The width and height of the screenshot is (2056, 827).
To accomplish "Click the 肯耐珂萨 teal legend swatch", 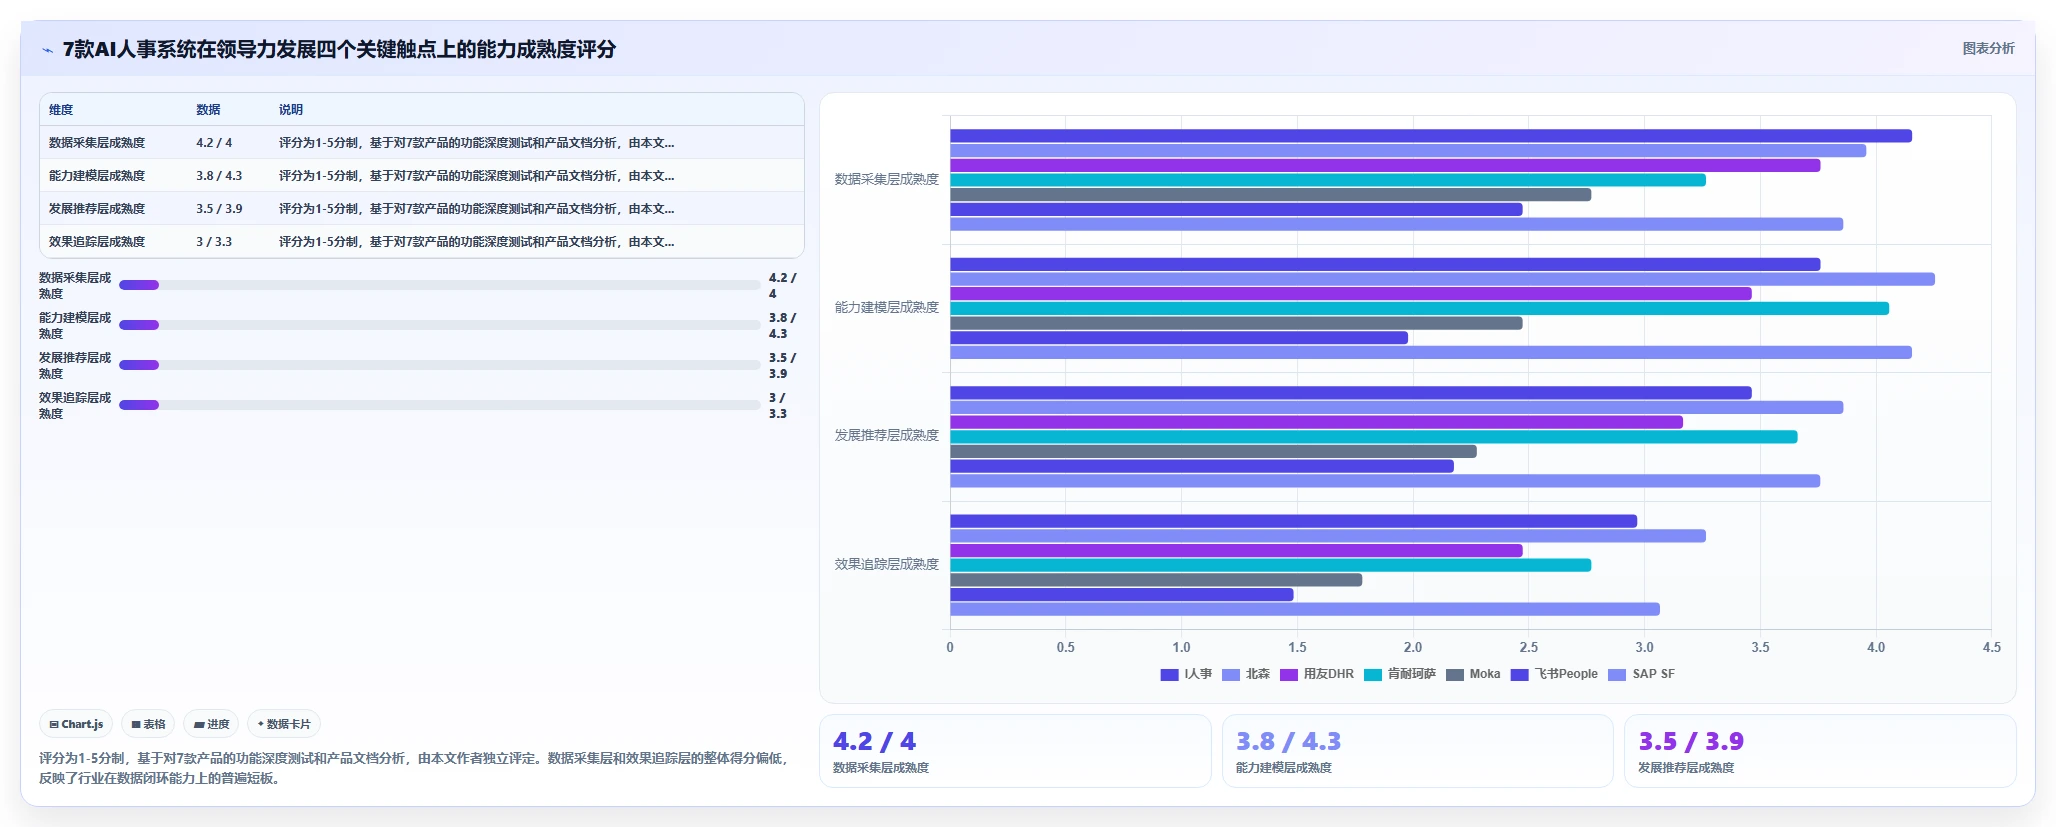I will click(x=1373, y=675).
